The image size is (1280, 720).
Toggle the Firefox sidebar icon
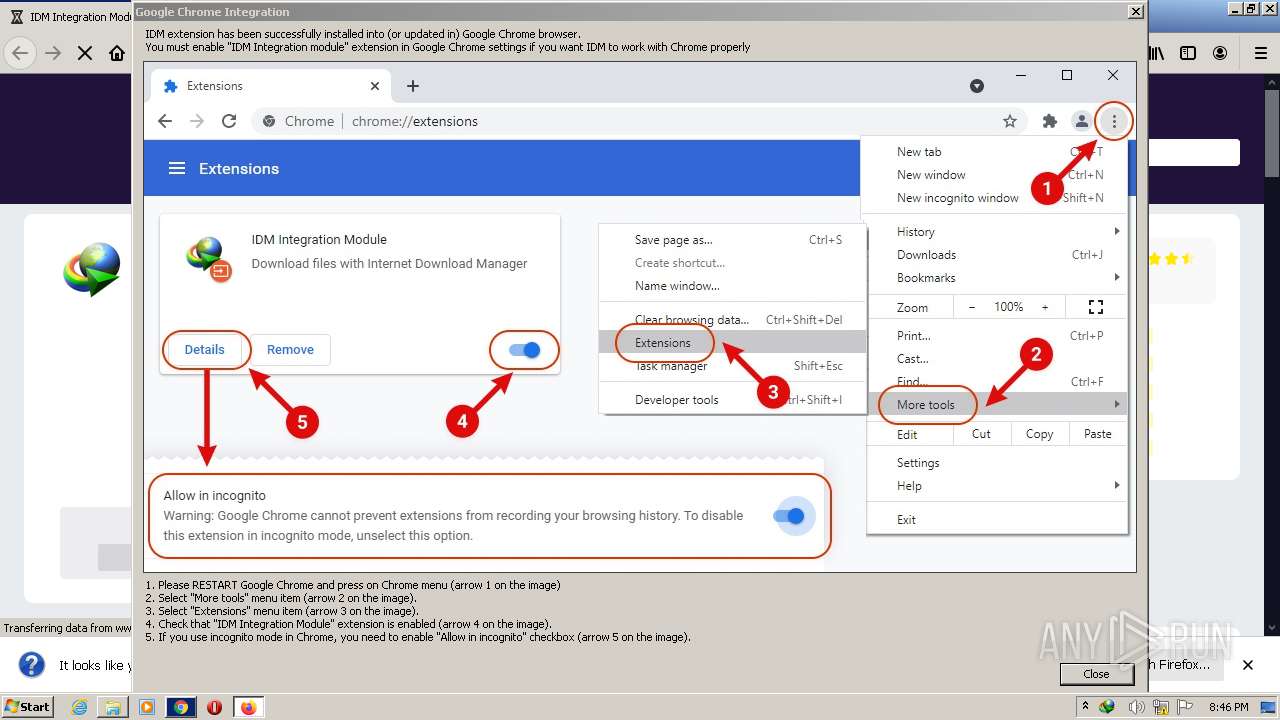coord(1188,53)
